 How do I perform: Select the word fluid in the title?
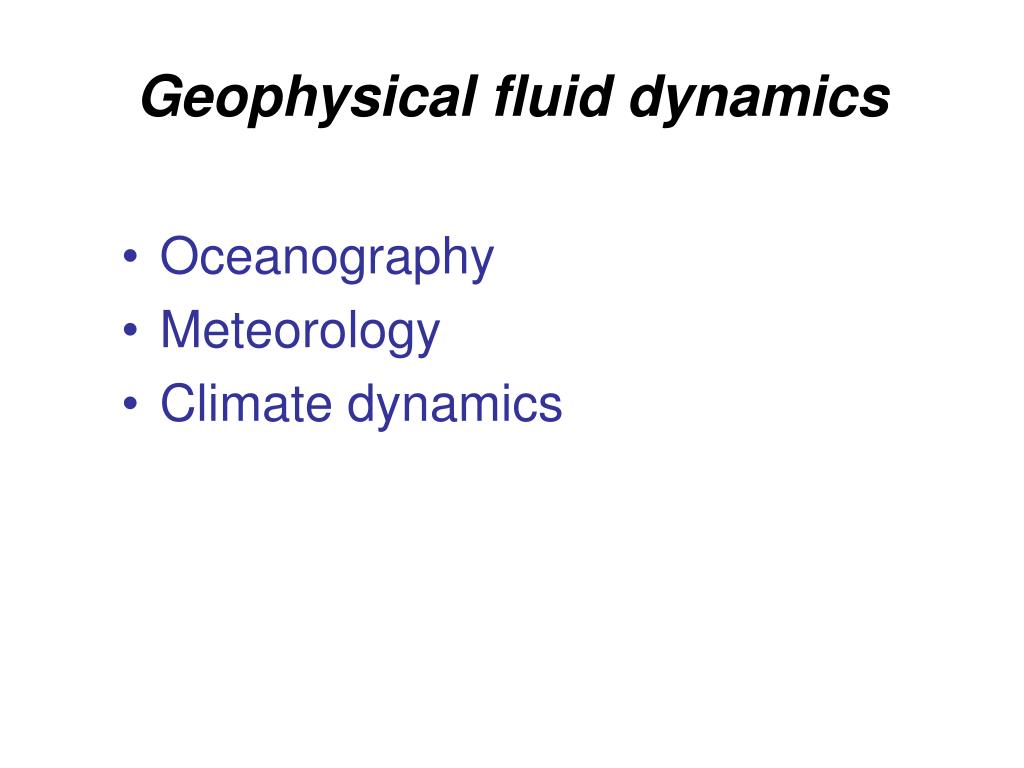click(553, 95)
